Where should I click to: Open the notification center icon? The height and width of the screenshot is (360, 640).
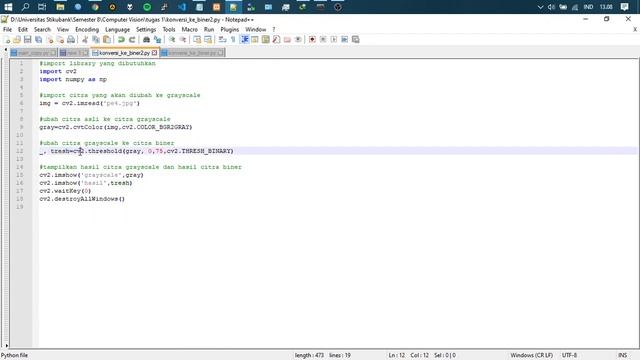tap(624, 7)
